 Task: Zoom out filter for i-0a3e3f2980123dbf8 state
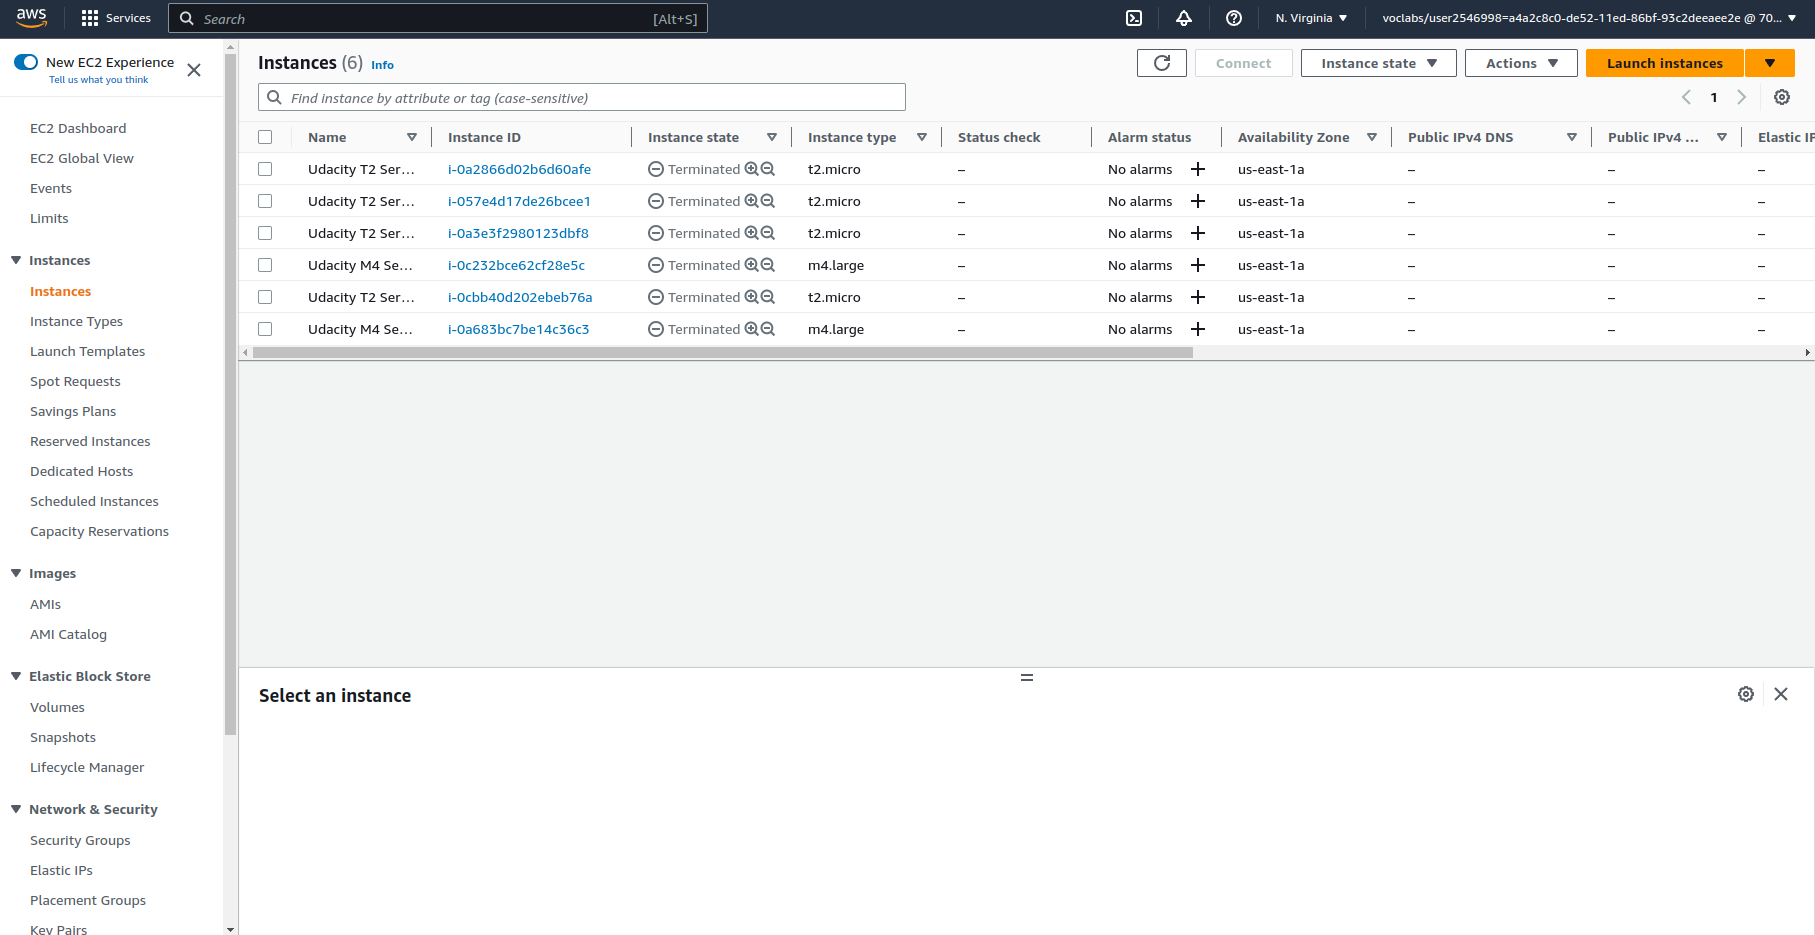(768, 233)
